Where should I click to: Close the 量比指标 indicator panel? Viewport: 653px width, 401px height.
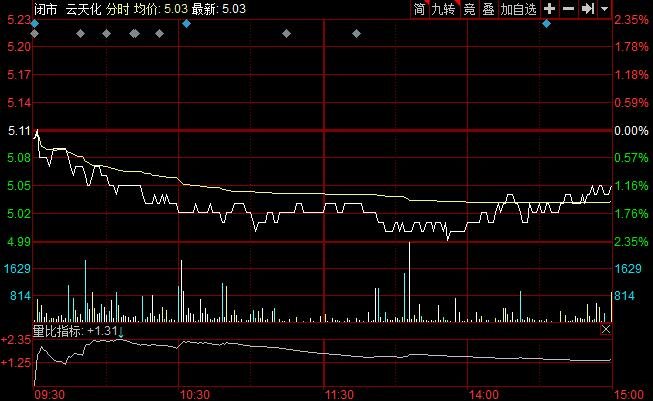606,329
